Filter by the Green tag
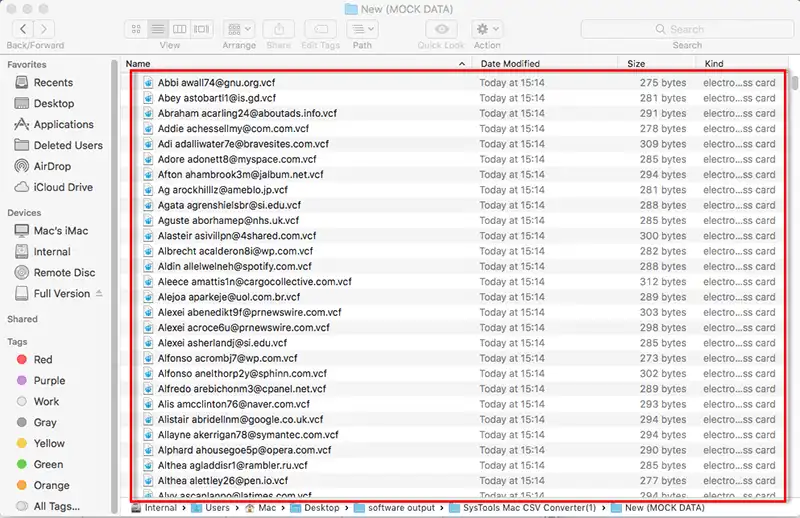 48,464
